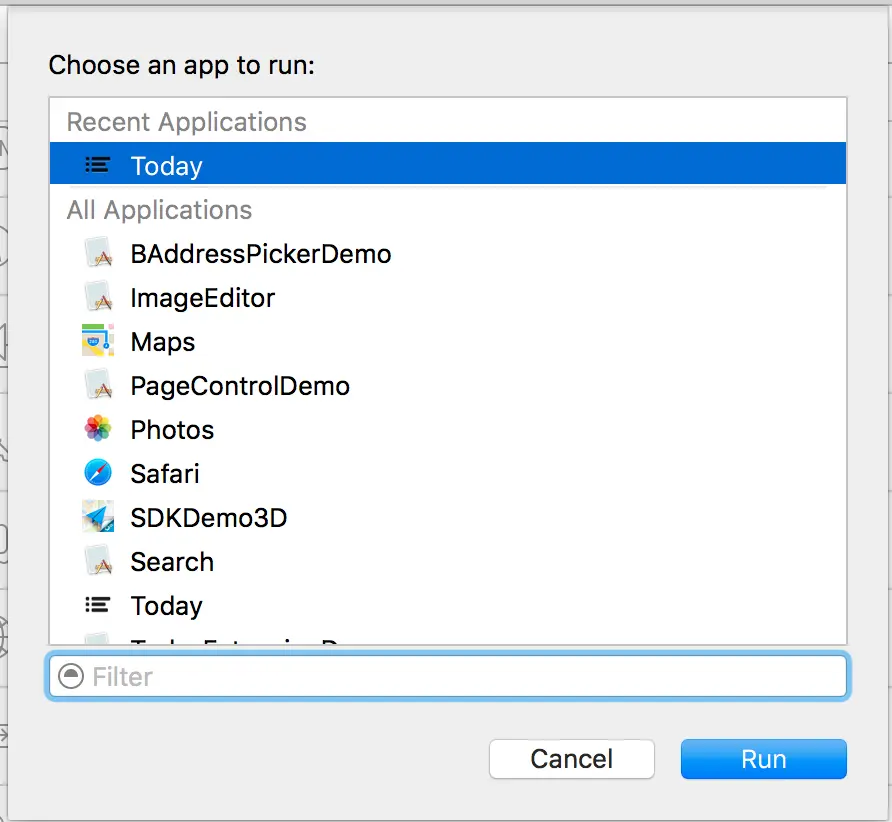This screenshot has width=892, height=822.
Task: Click the Search app icon
Action: click(98, 561)
